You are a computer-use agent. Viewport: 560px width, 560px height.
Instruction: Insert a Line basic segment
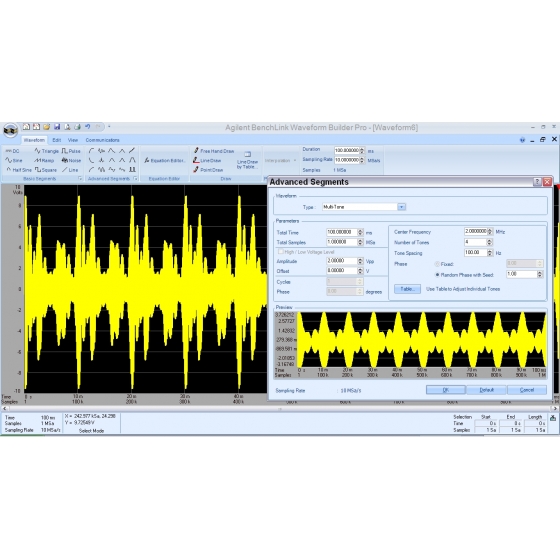[x=70, y=170]
